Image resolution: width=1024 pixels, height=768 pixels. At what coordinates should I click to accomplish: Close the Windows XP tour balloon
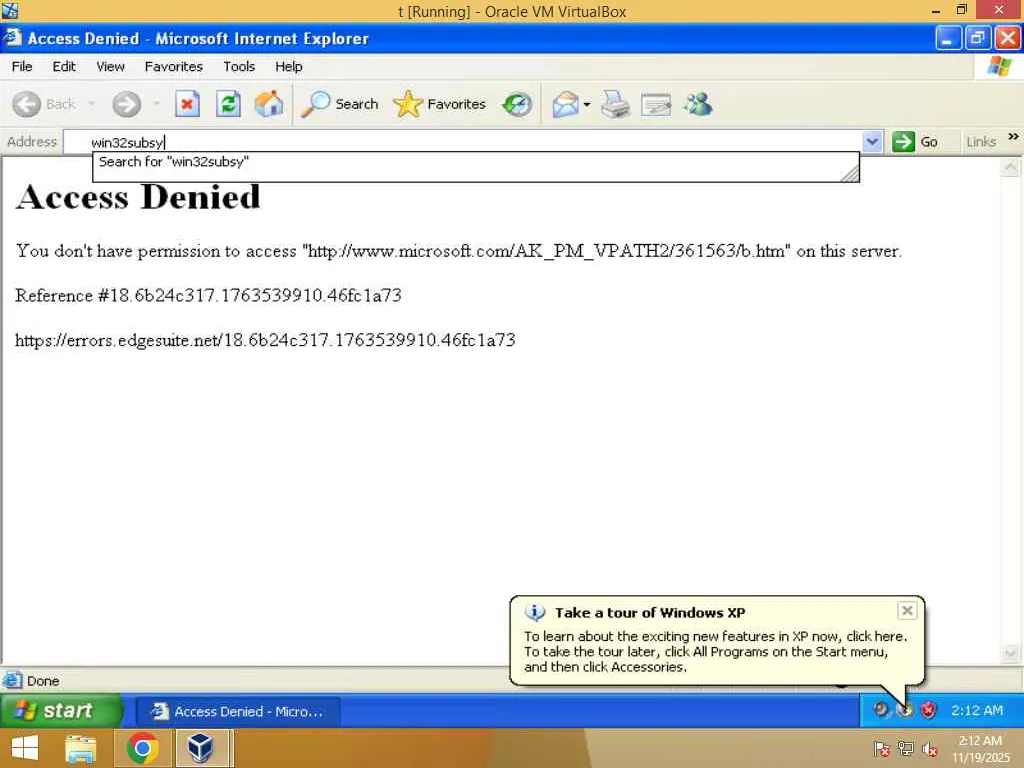tap(907, 611)
